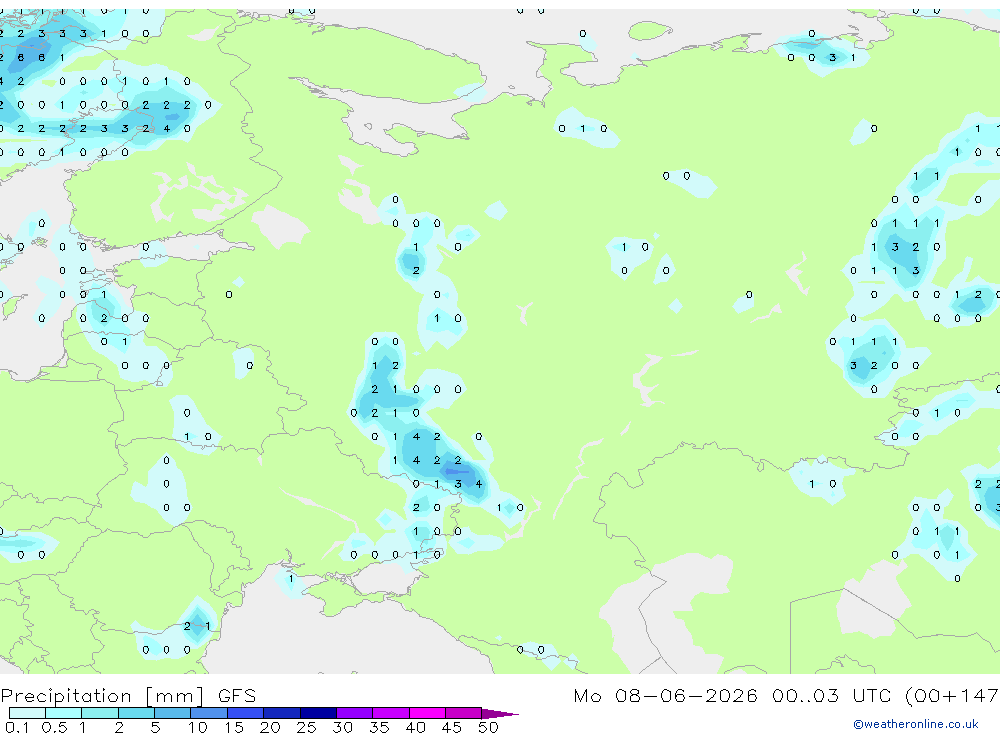Click the "30" legend tick label
This screenshot has height=733, width=1000.
(342, 727)
